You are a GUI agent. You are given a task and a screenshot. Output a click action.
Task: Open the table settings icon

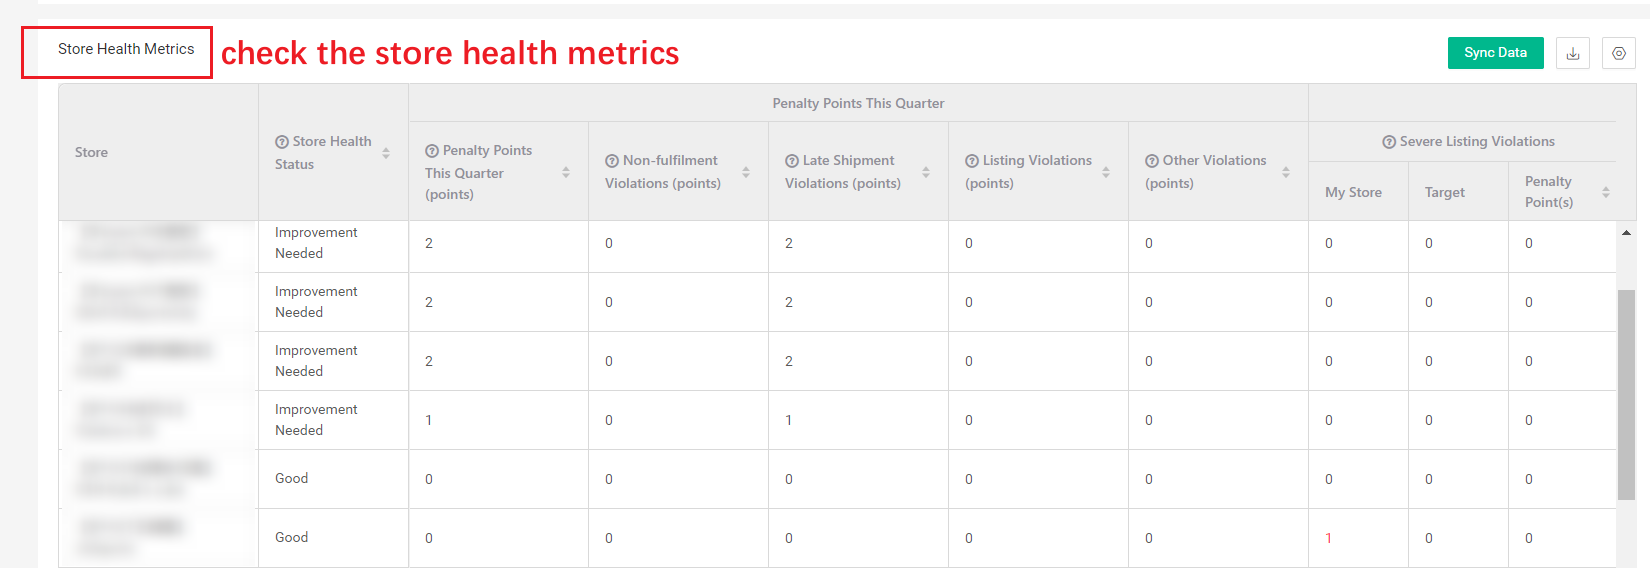click(1618, 53)
